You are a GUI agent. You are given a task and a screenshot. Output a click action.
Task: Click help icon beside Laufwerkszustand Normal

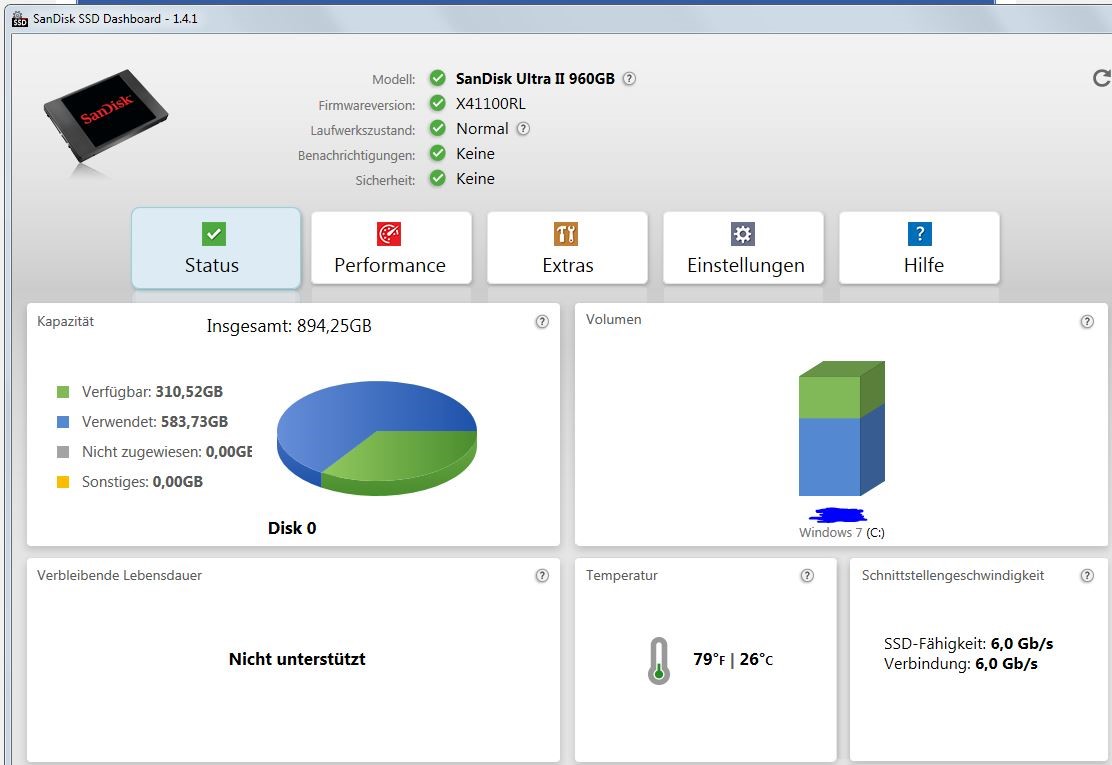523,128
